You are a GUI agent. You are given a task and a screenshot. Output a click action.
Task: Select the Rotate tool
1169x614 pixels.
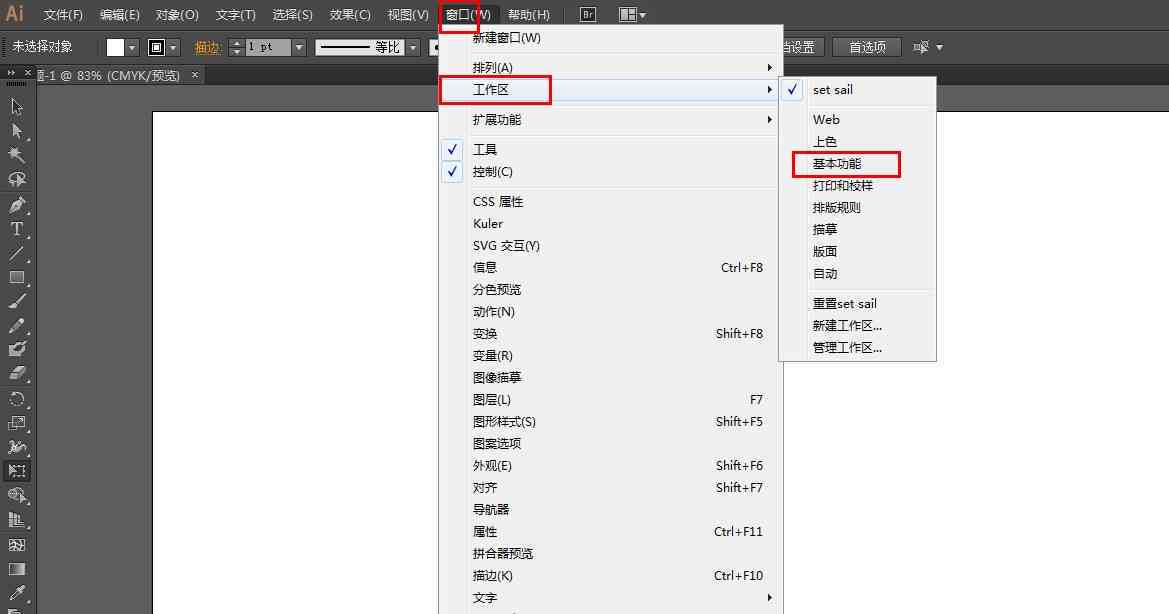pos(17,399)
